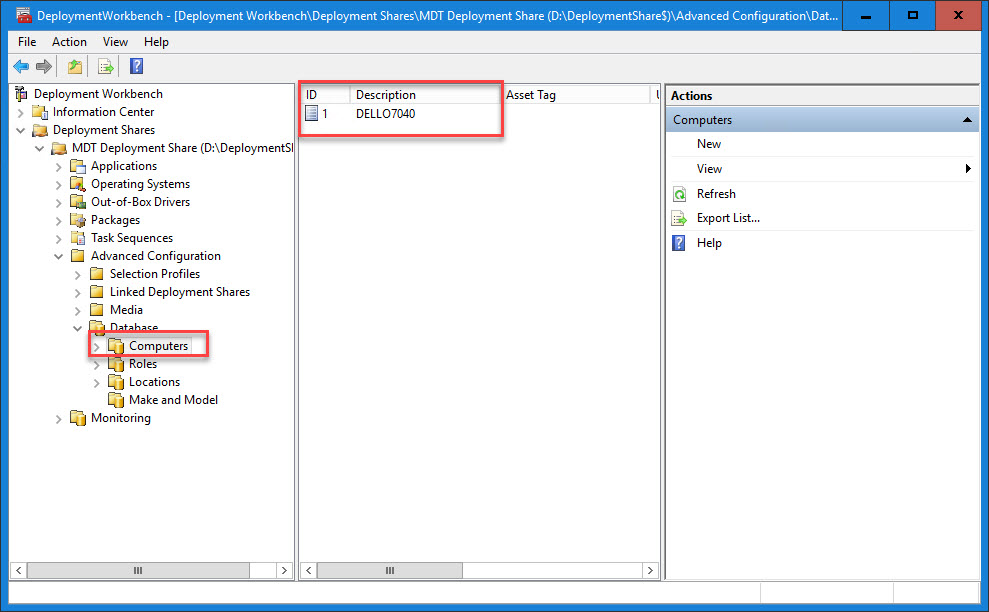Click the Out-of-Box Drivers folder icon

click(x=78, y=202)
